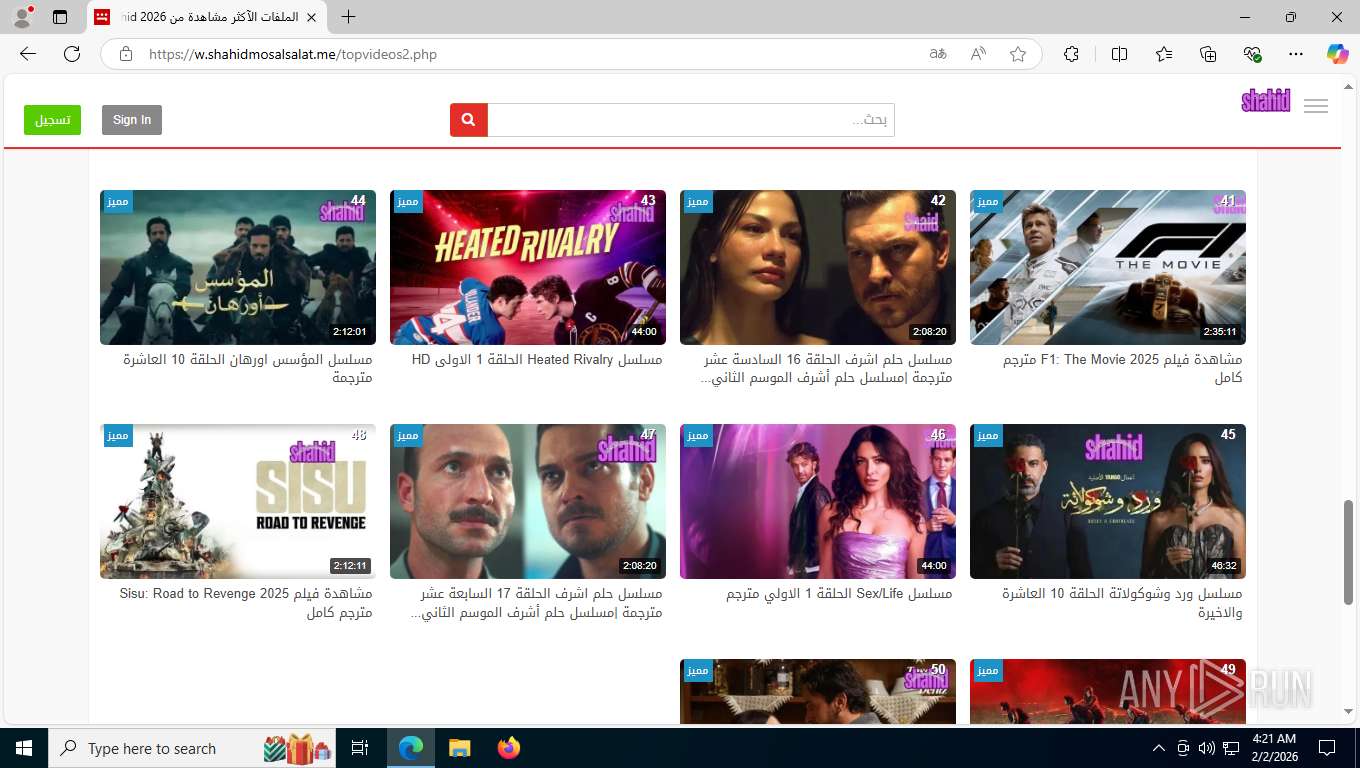Open Sisu: Road to Revenge 2025 title link
This screenshot has height=768, width=1360.
246,603
